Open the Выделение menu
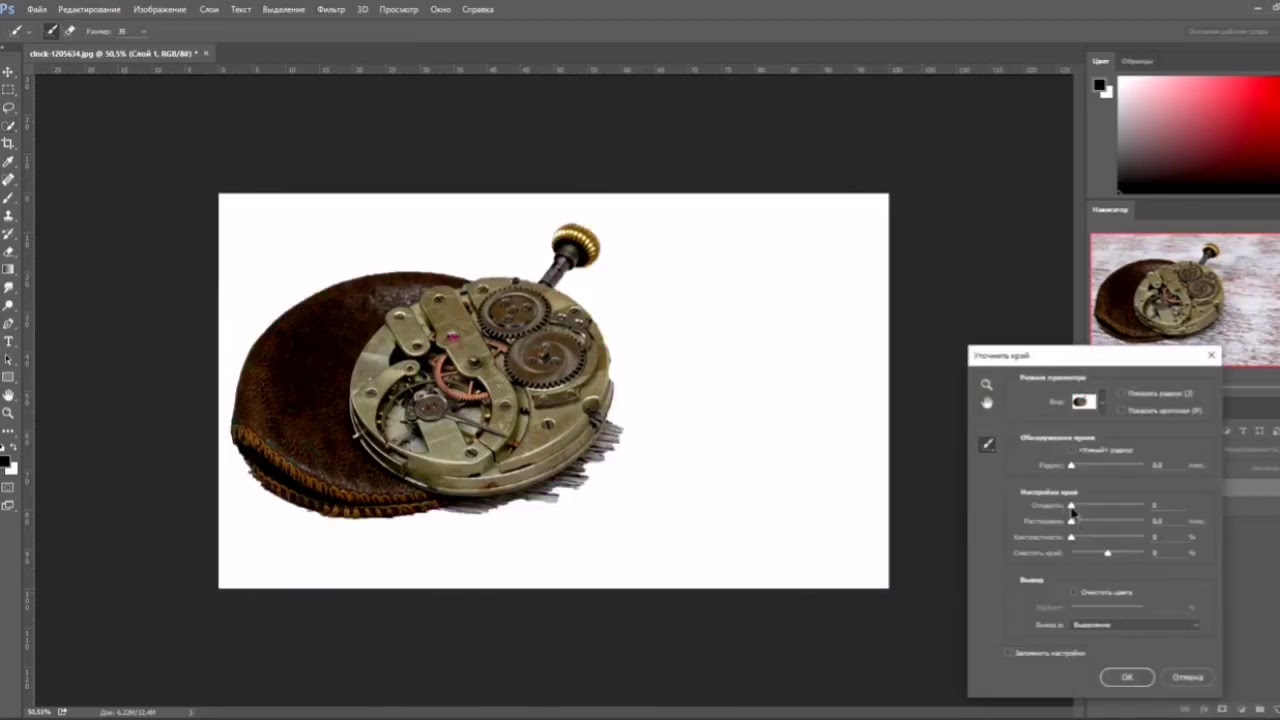The height and width of the screenshot is (720, 1280). (284, 9)
